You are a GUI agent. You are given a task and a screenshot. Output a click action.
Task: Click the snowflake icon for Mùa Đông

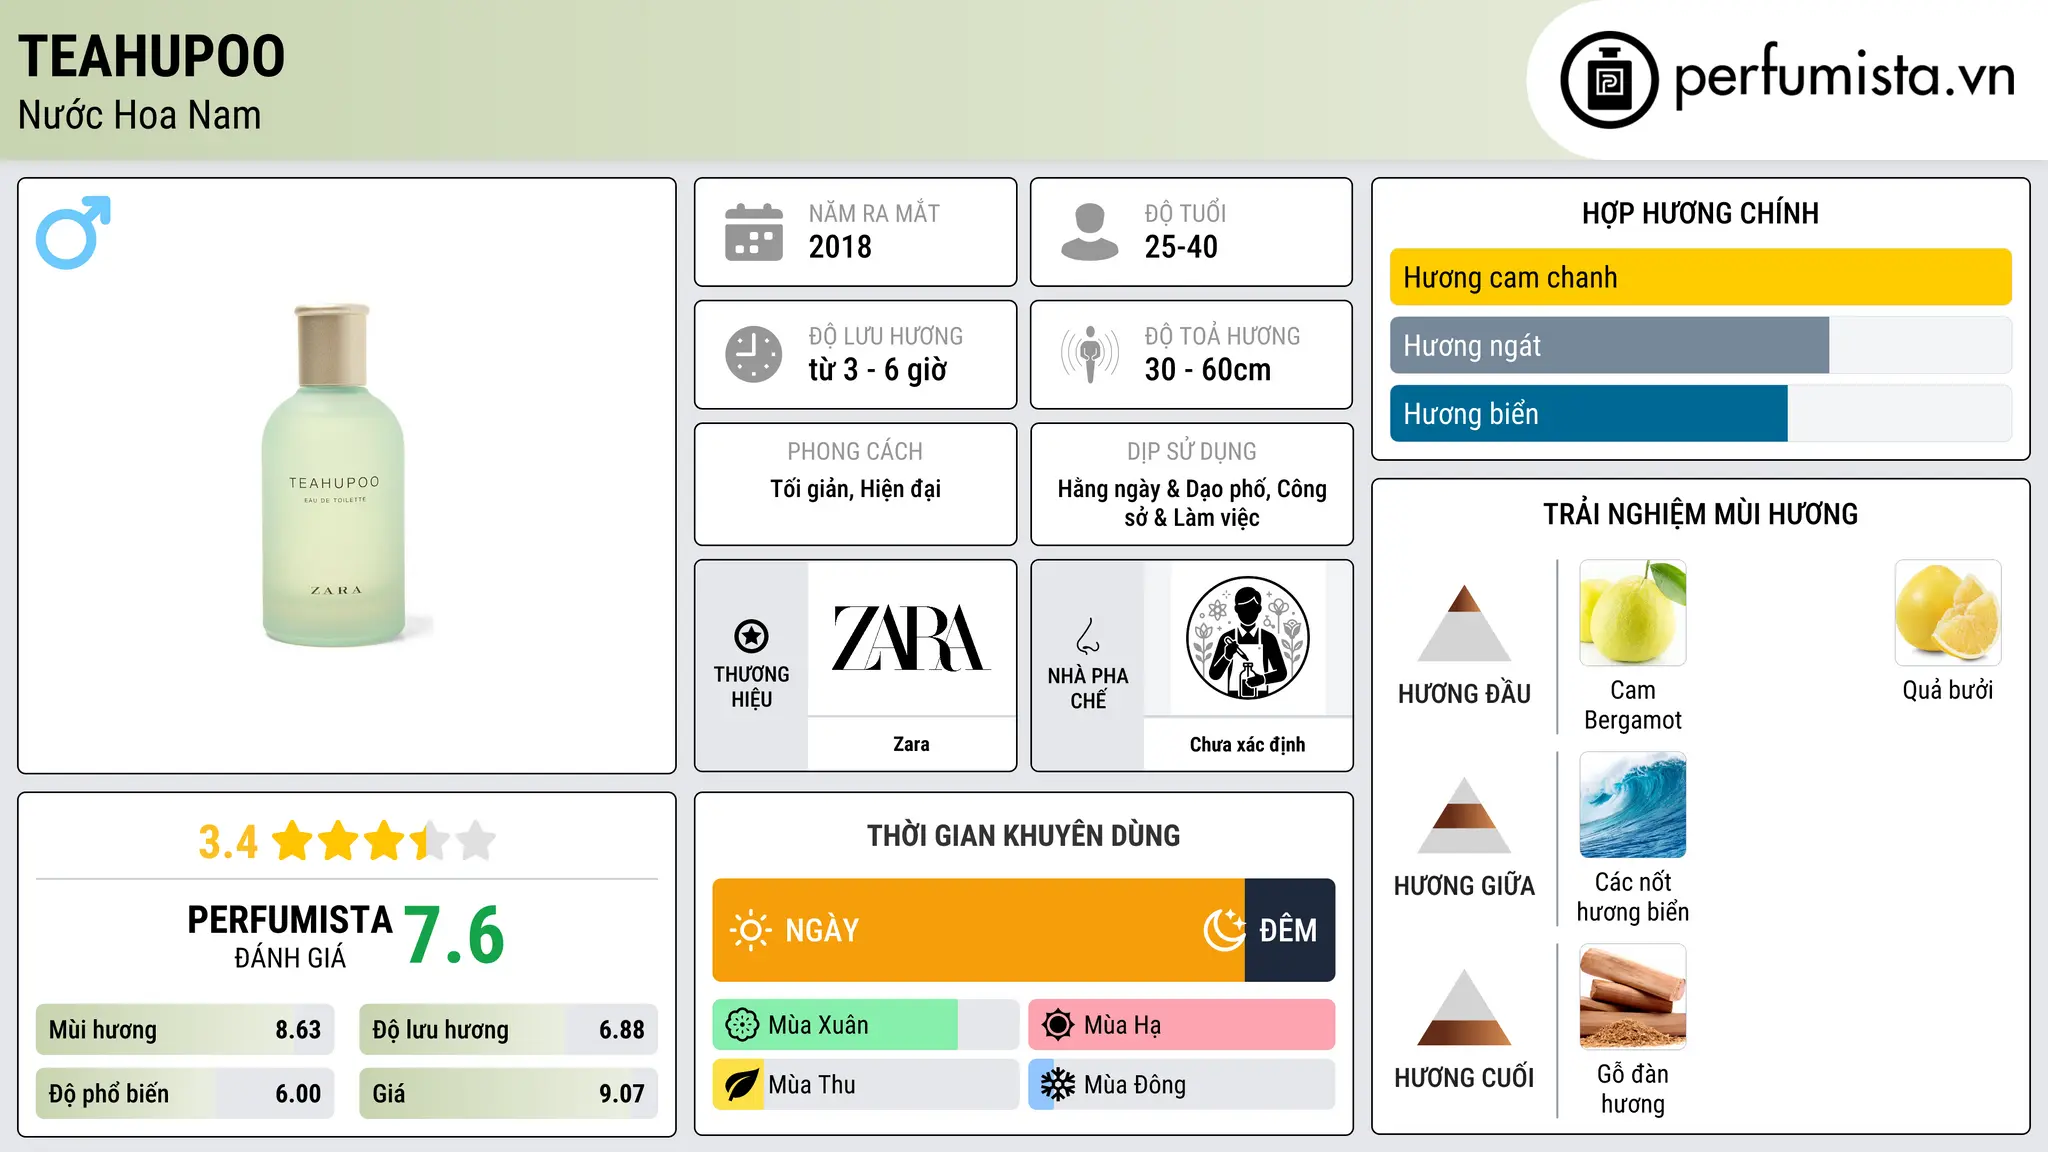1058,1085
